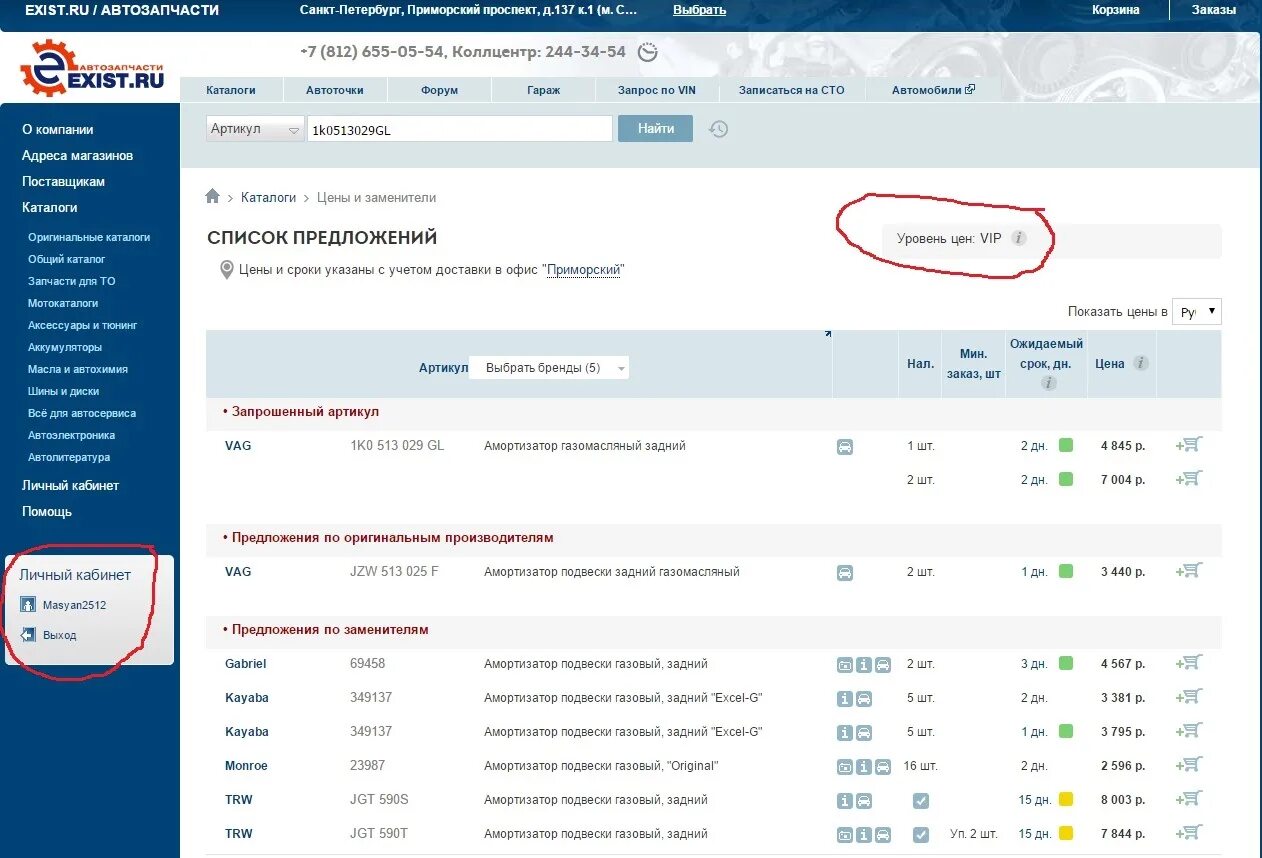Open info icon under expected delivery days header
This screenshot has width=1262, height=858.
[1048, 383]
